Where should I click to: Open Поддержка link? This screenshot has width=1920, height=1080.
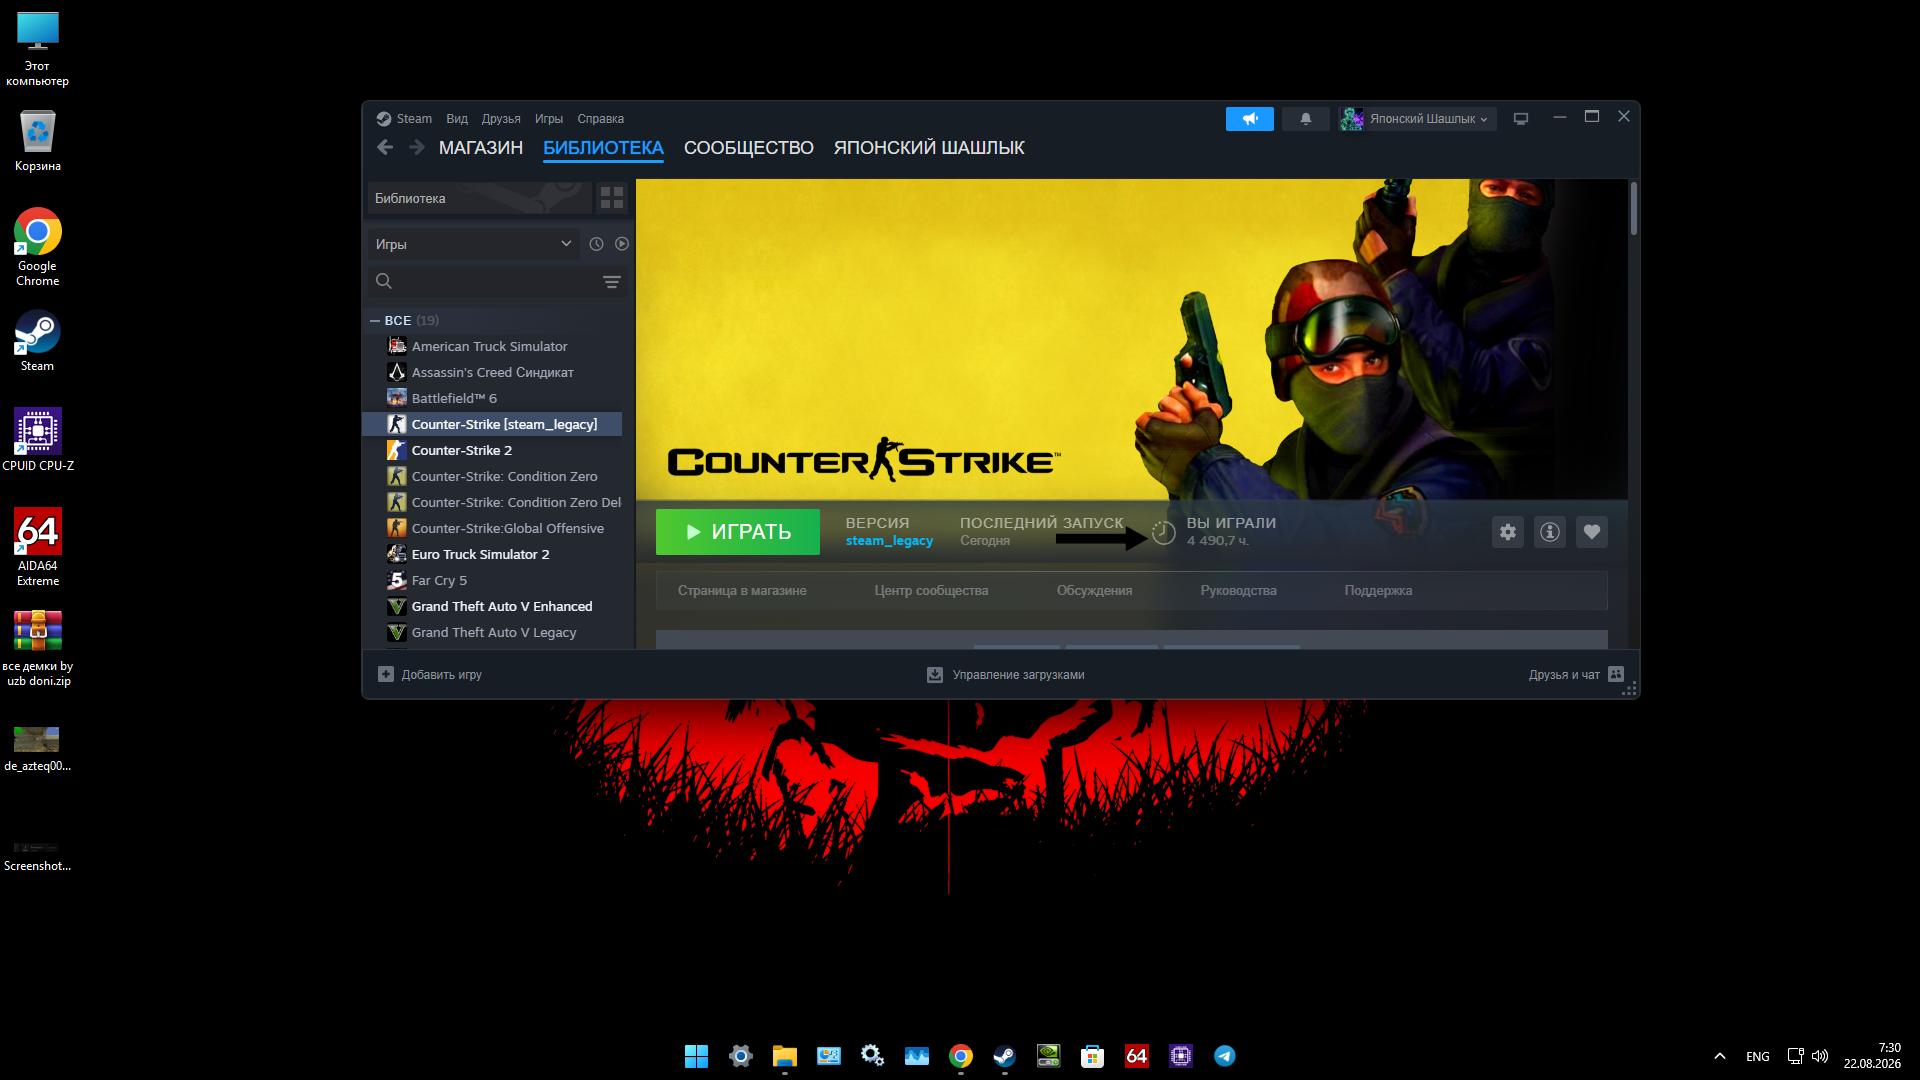(1378, 591)
